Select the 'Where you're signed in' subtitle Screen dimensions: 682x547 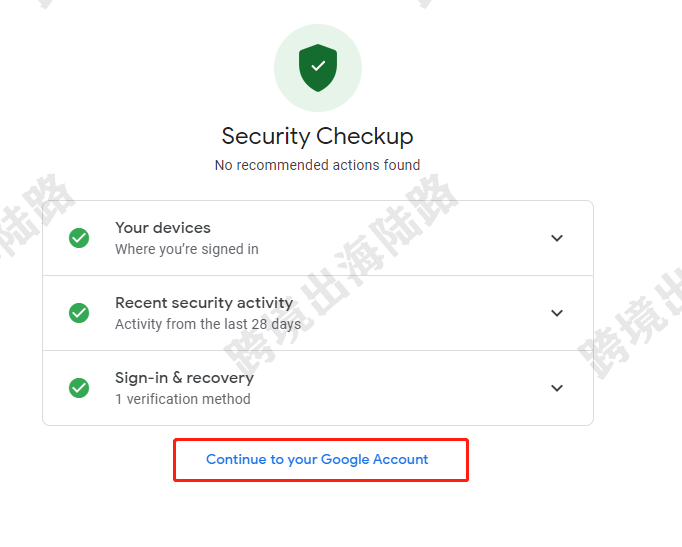click(187, 249)
